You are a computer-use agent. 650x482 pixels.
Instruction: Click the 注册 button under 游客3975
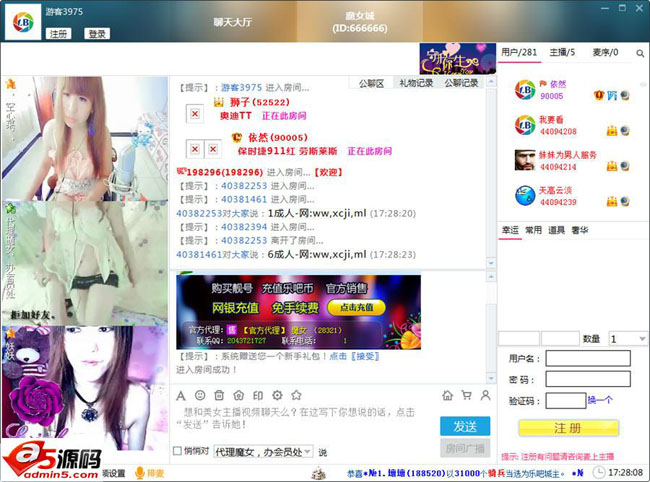(58, 34)
